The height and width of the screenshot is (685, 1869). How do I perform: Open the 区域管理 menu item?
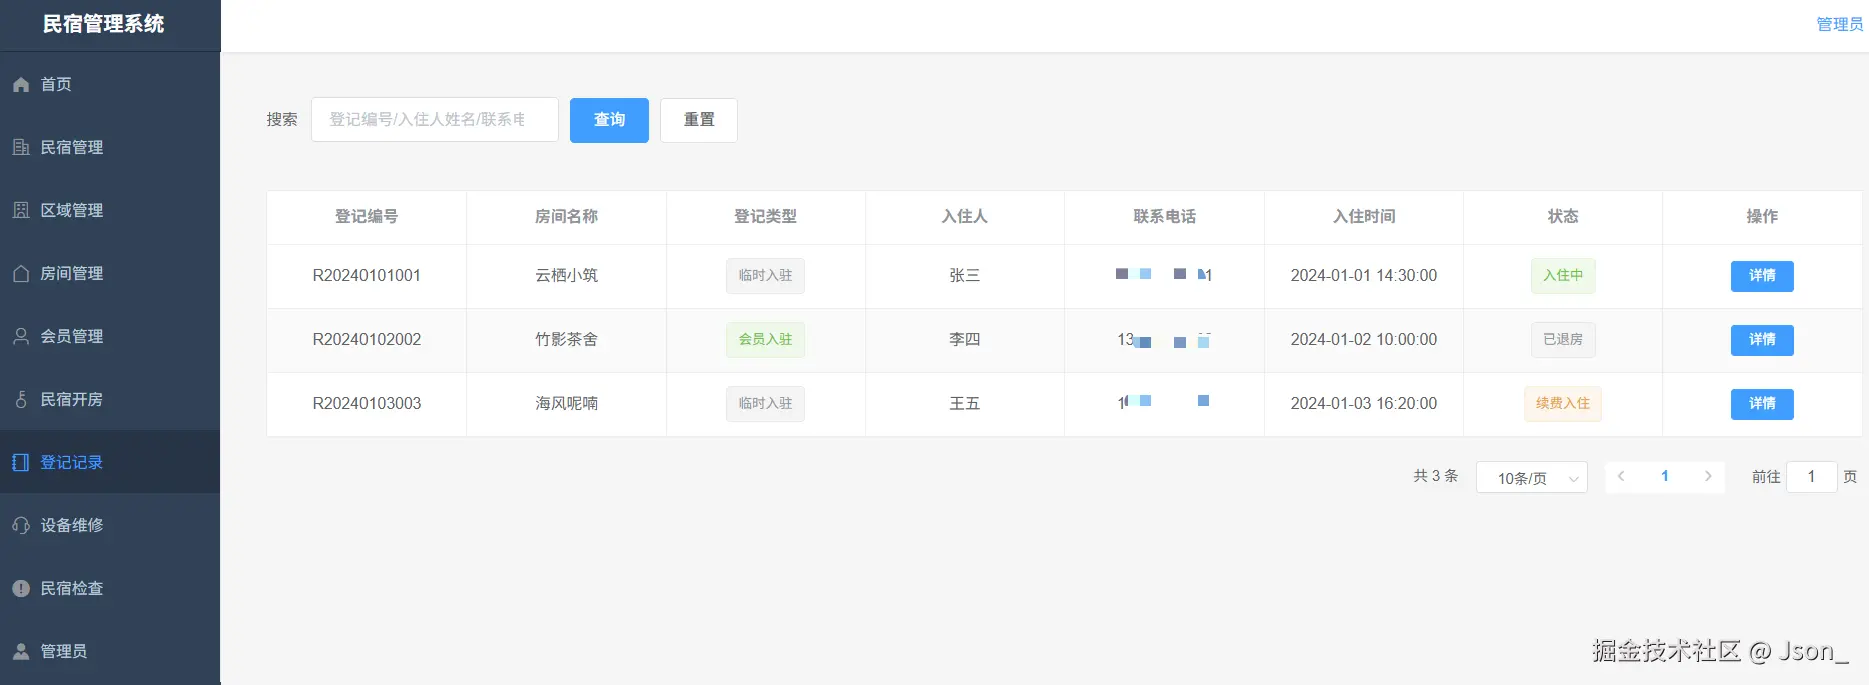[110, 210]
